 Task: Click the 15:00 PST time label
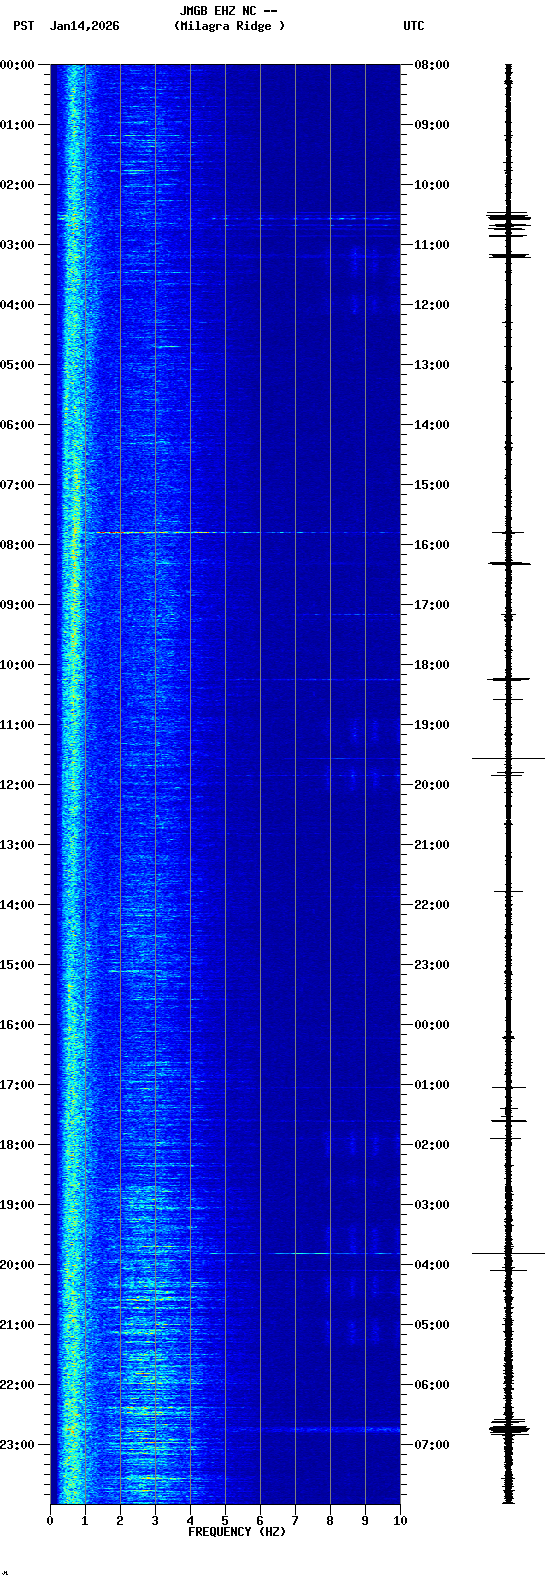click(x=18, y=965)
